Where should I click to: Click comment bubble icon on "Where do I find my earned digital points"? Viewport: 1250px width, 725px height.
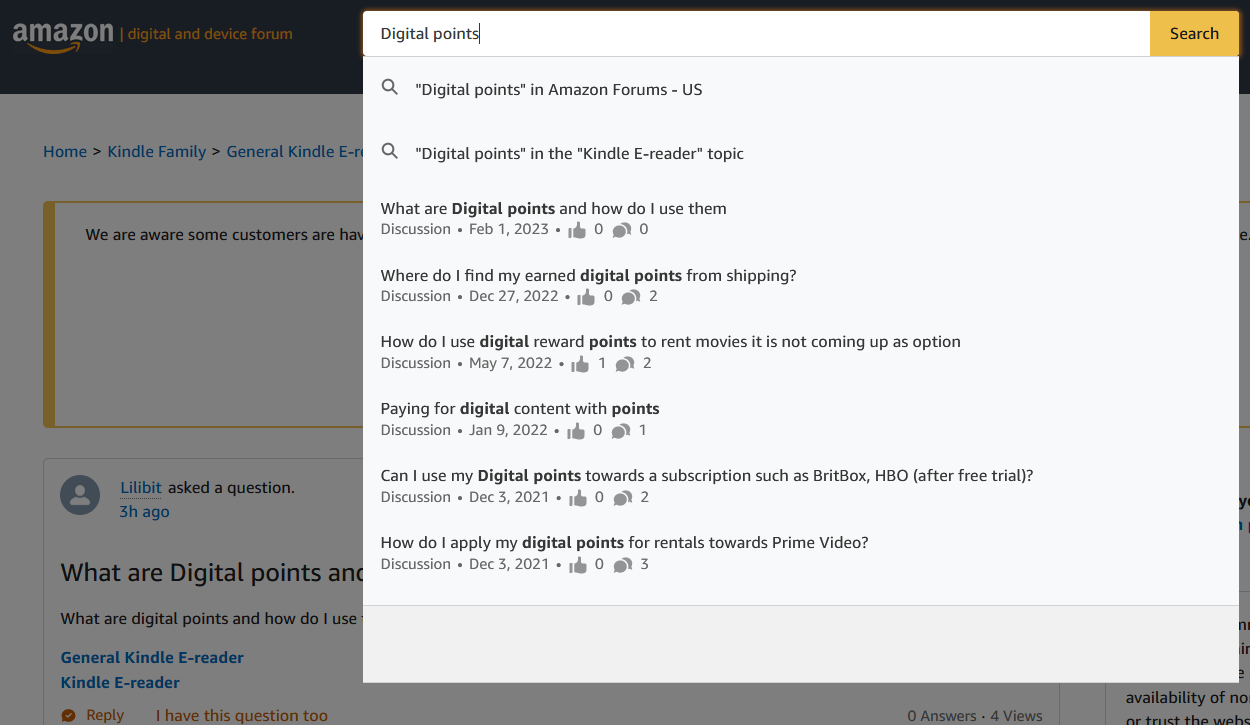point(630,296)
